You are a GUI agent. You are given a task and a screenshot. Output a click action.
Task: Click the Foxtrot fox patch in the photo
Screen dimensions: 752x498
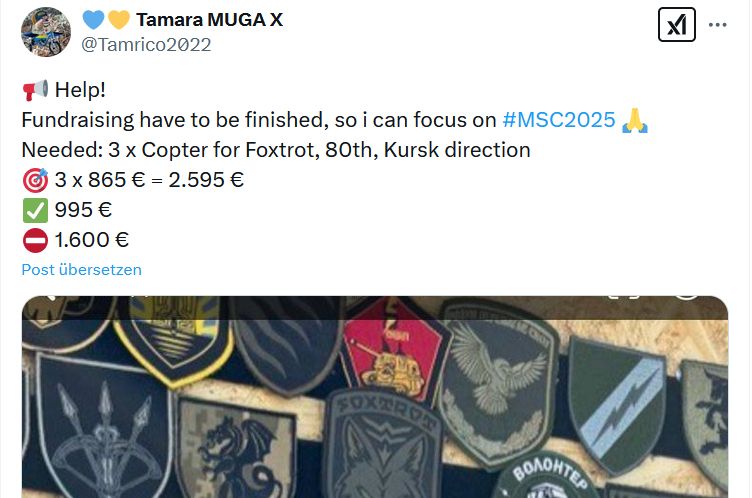click(x=383, y=444)
